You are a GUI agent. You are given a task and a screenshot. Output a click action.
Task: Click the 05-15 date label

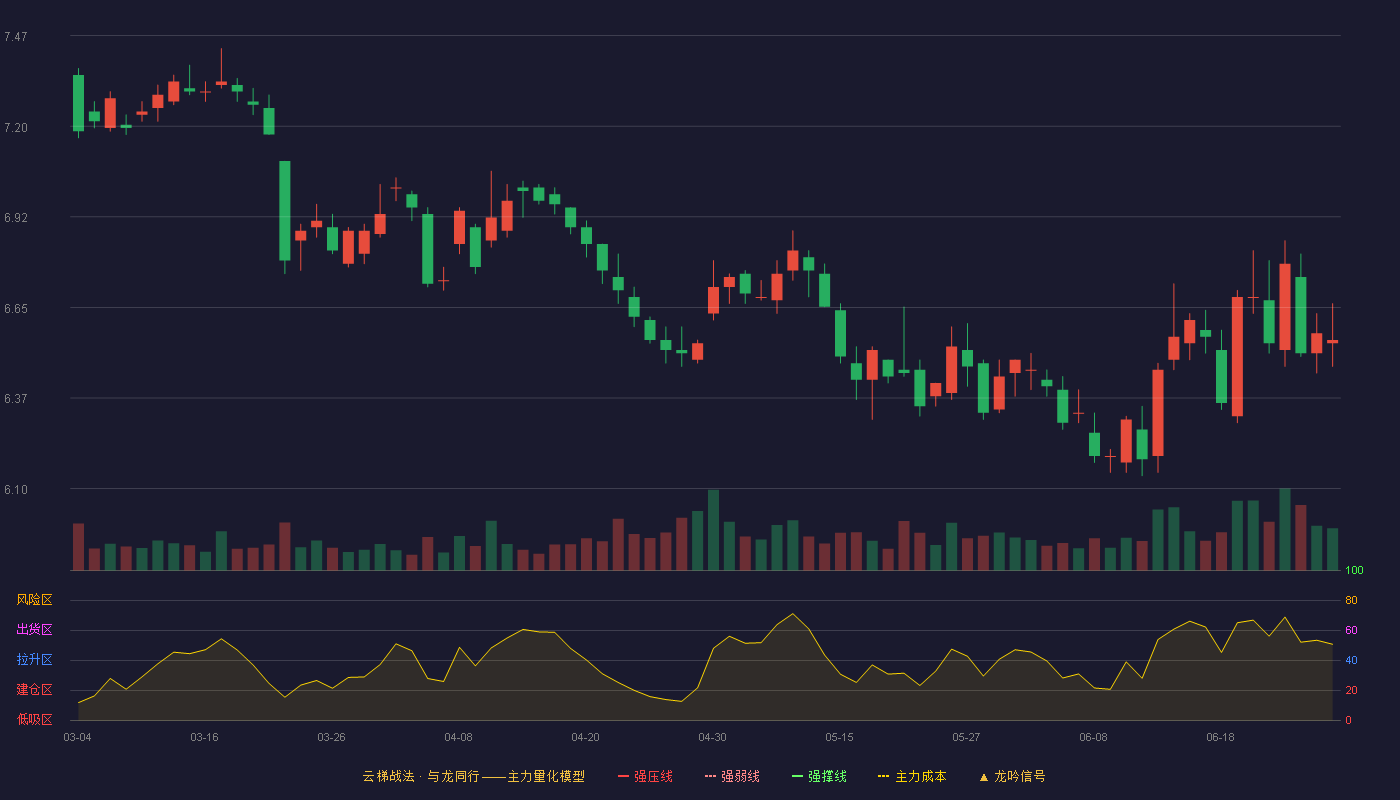(839, 737)
